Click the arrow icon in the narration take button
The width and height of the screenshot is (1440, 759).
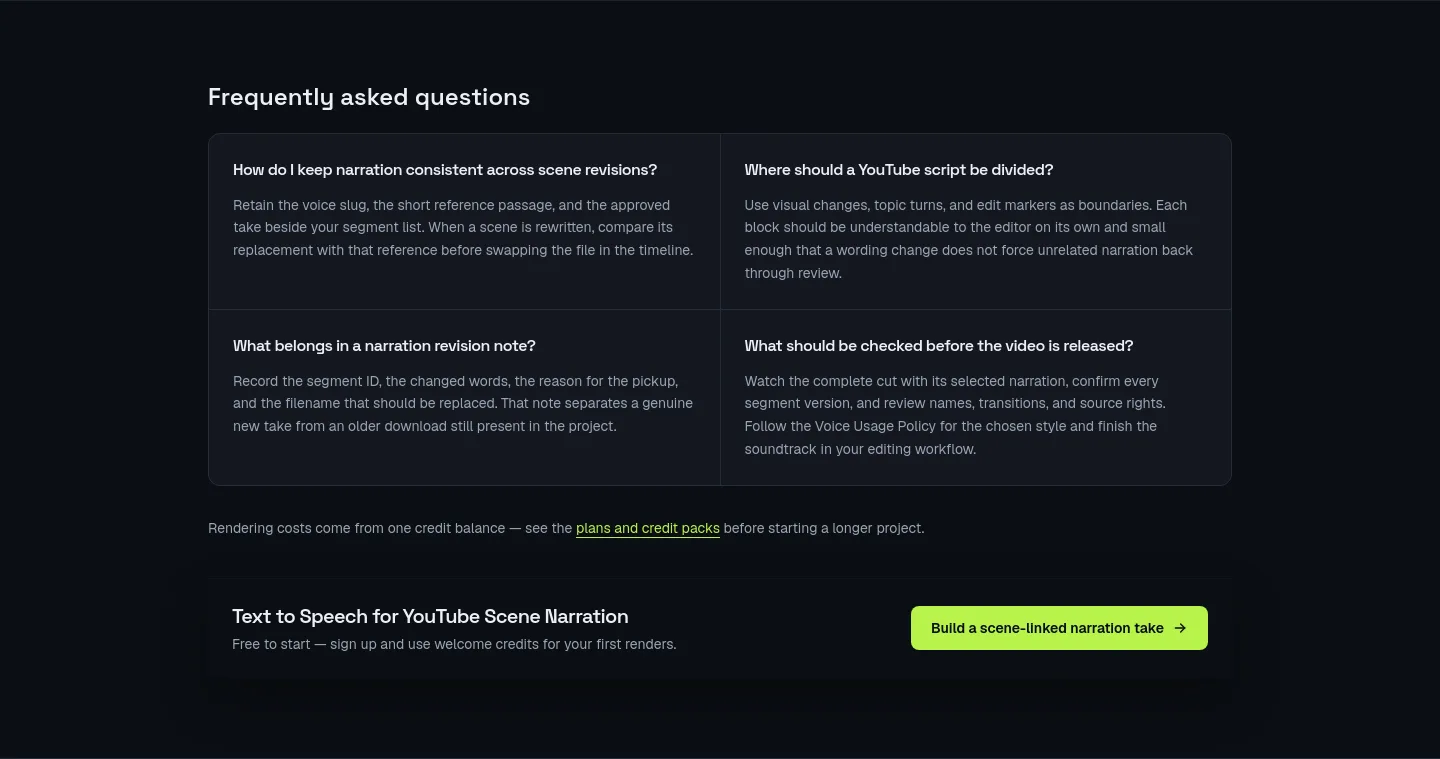click(x=1180, y=628)
